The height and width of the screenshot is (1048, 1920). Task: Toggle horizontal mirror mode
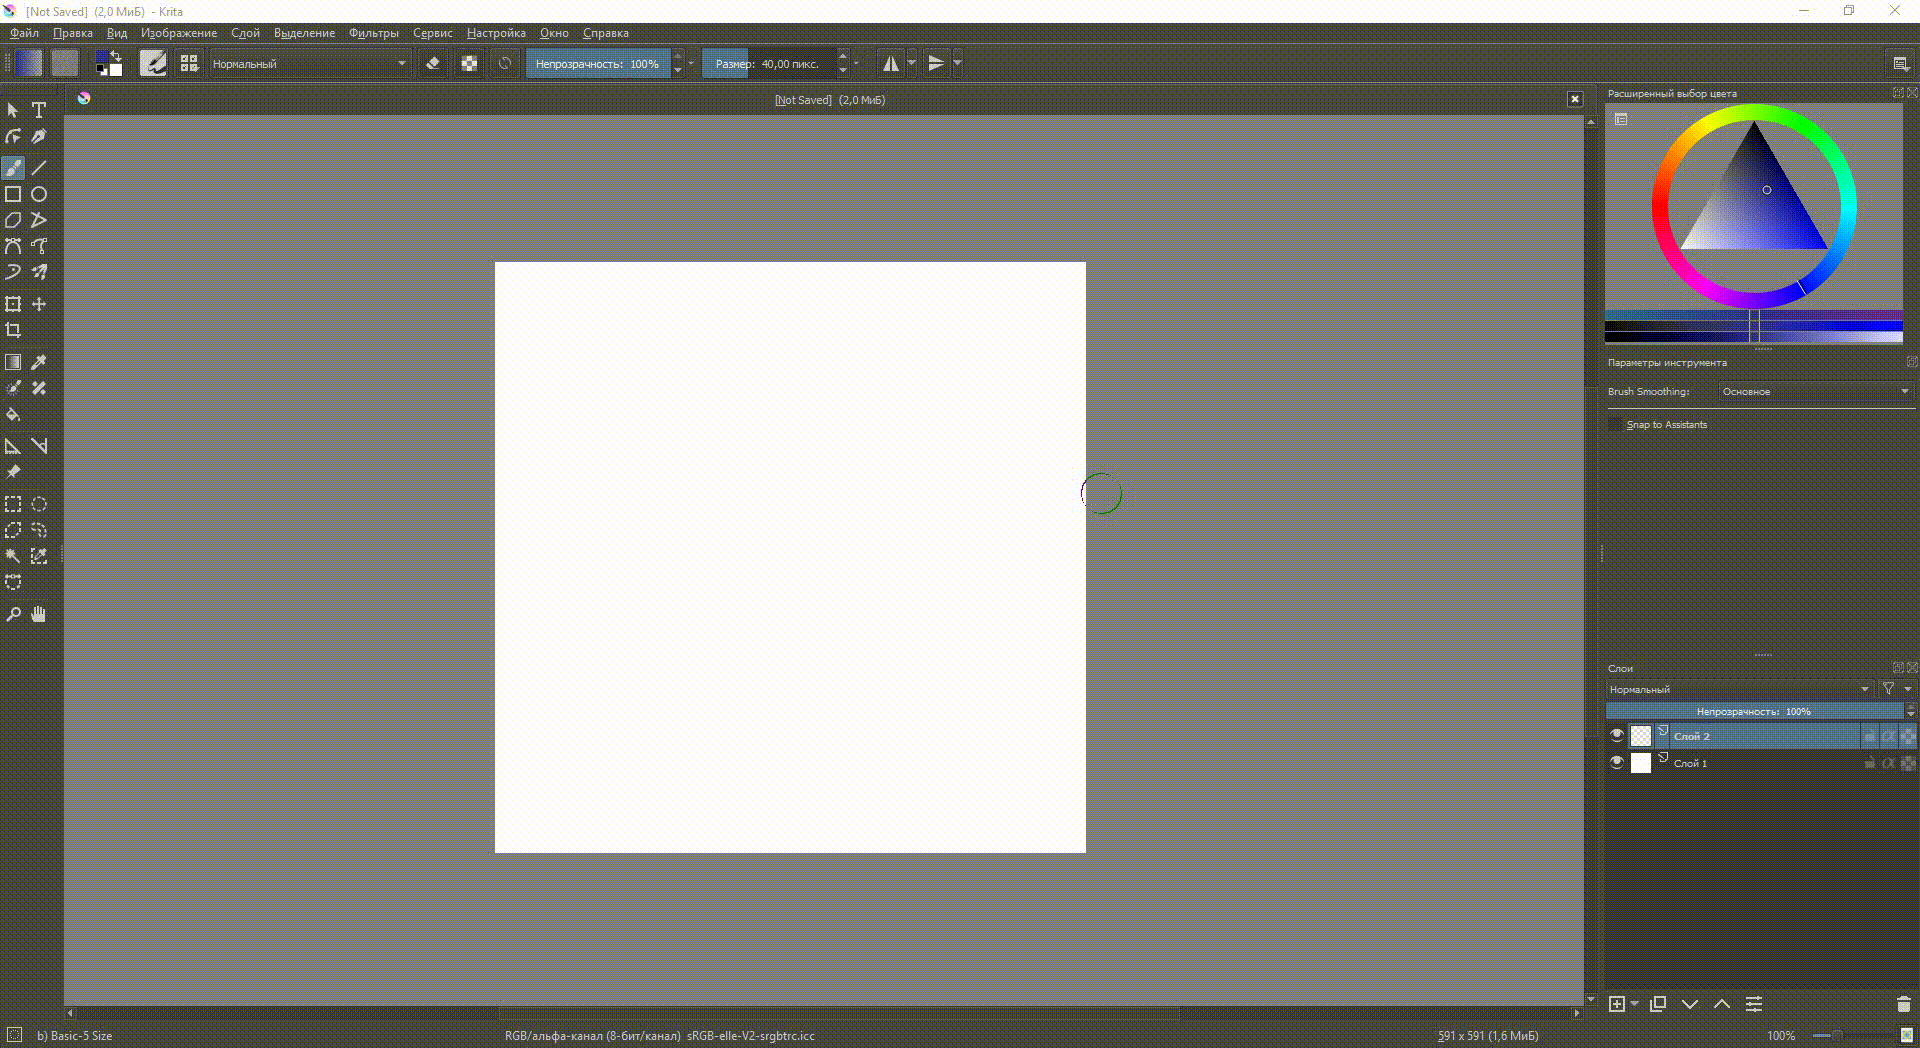coord(890,63)
